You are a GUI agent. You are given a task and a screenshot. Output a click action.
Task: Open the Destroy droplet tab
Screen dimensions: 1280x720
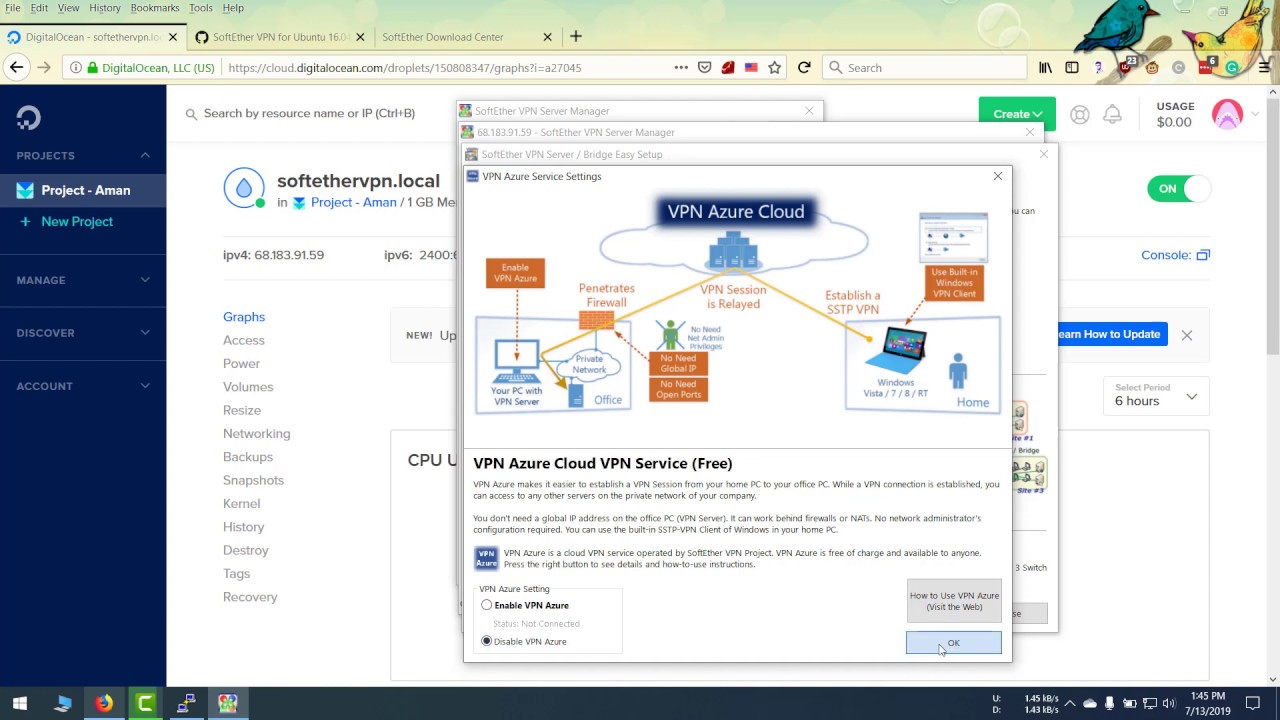click(246, 550)
